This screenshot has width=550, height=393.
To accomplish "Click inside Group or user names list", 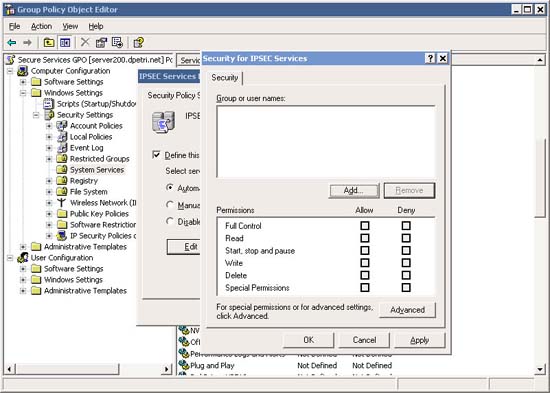I will 326,142.
